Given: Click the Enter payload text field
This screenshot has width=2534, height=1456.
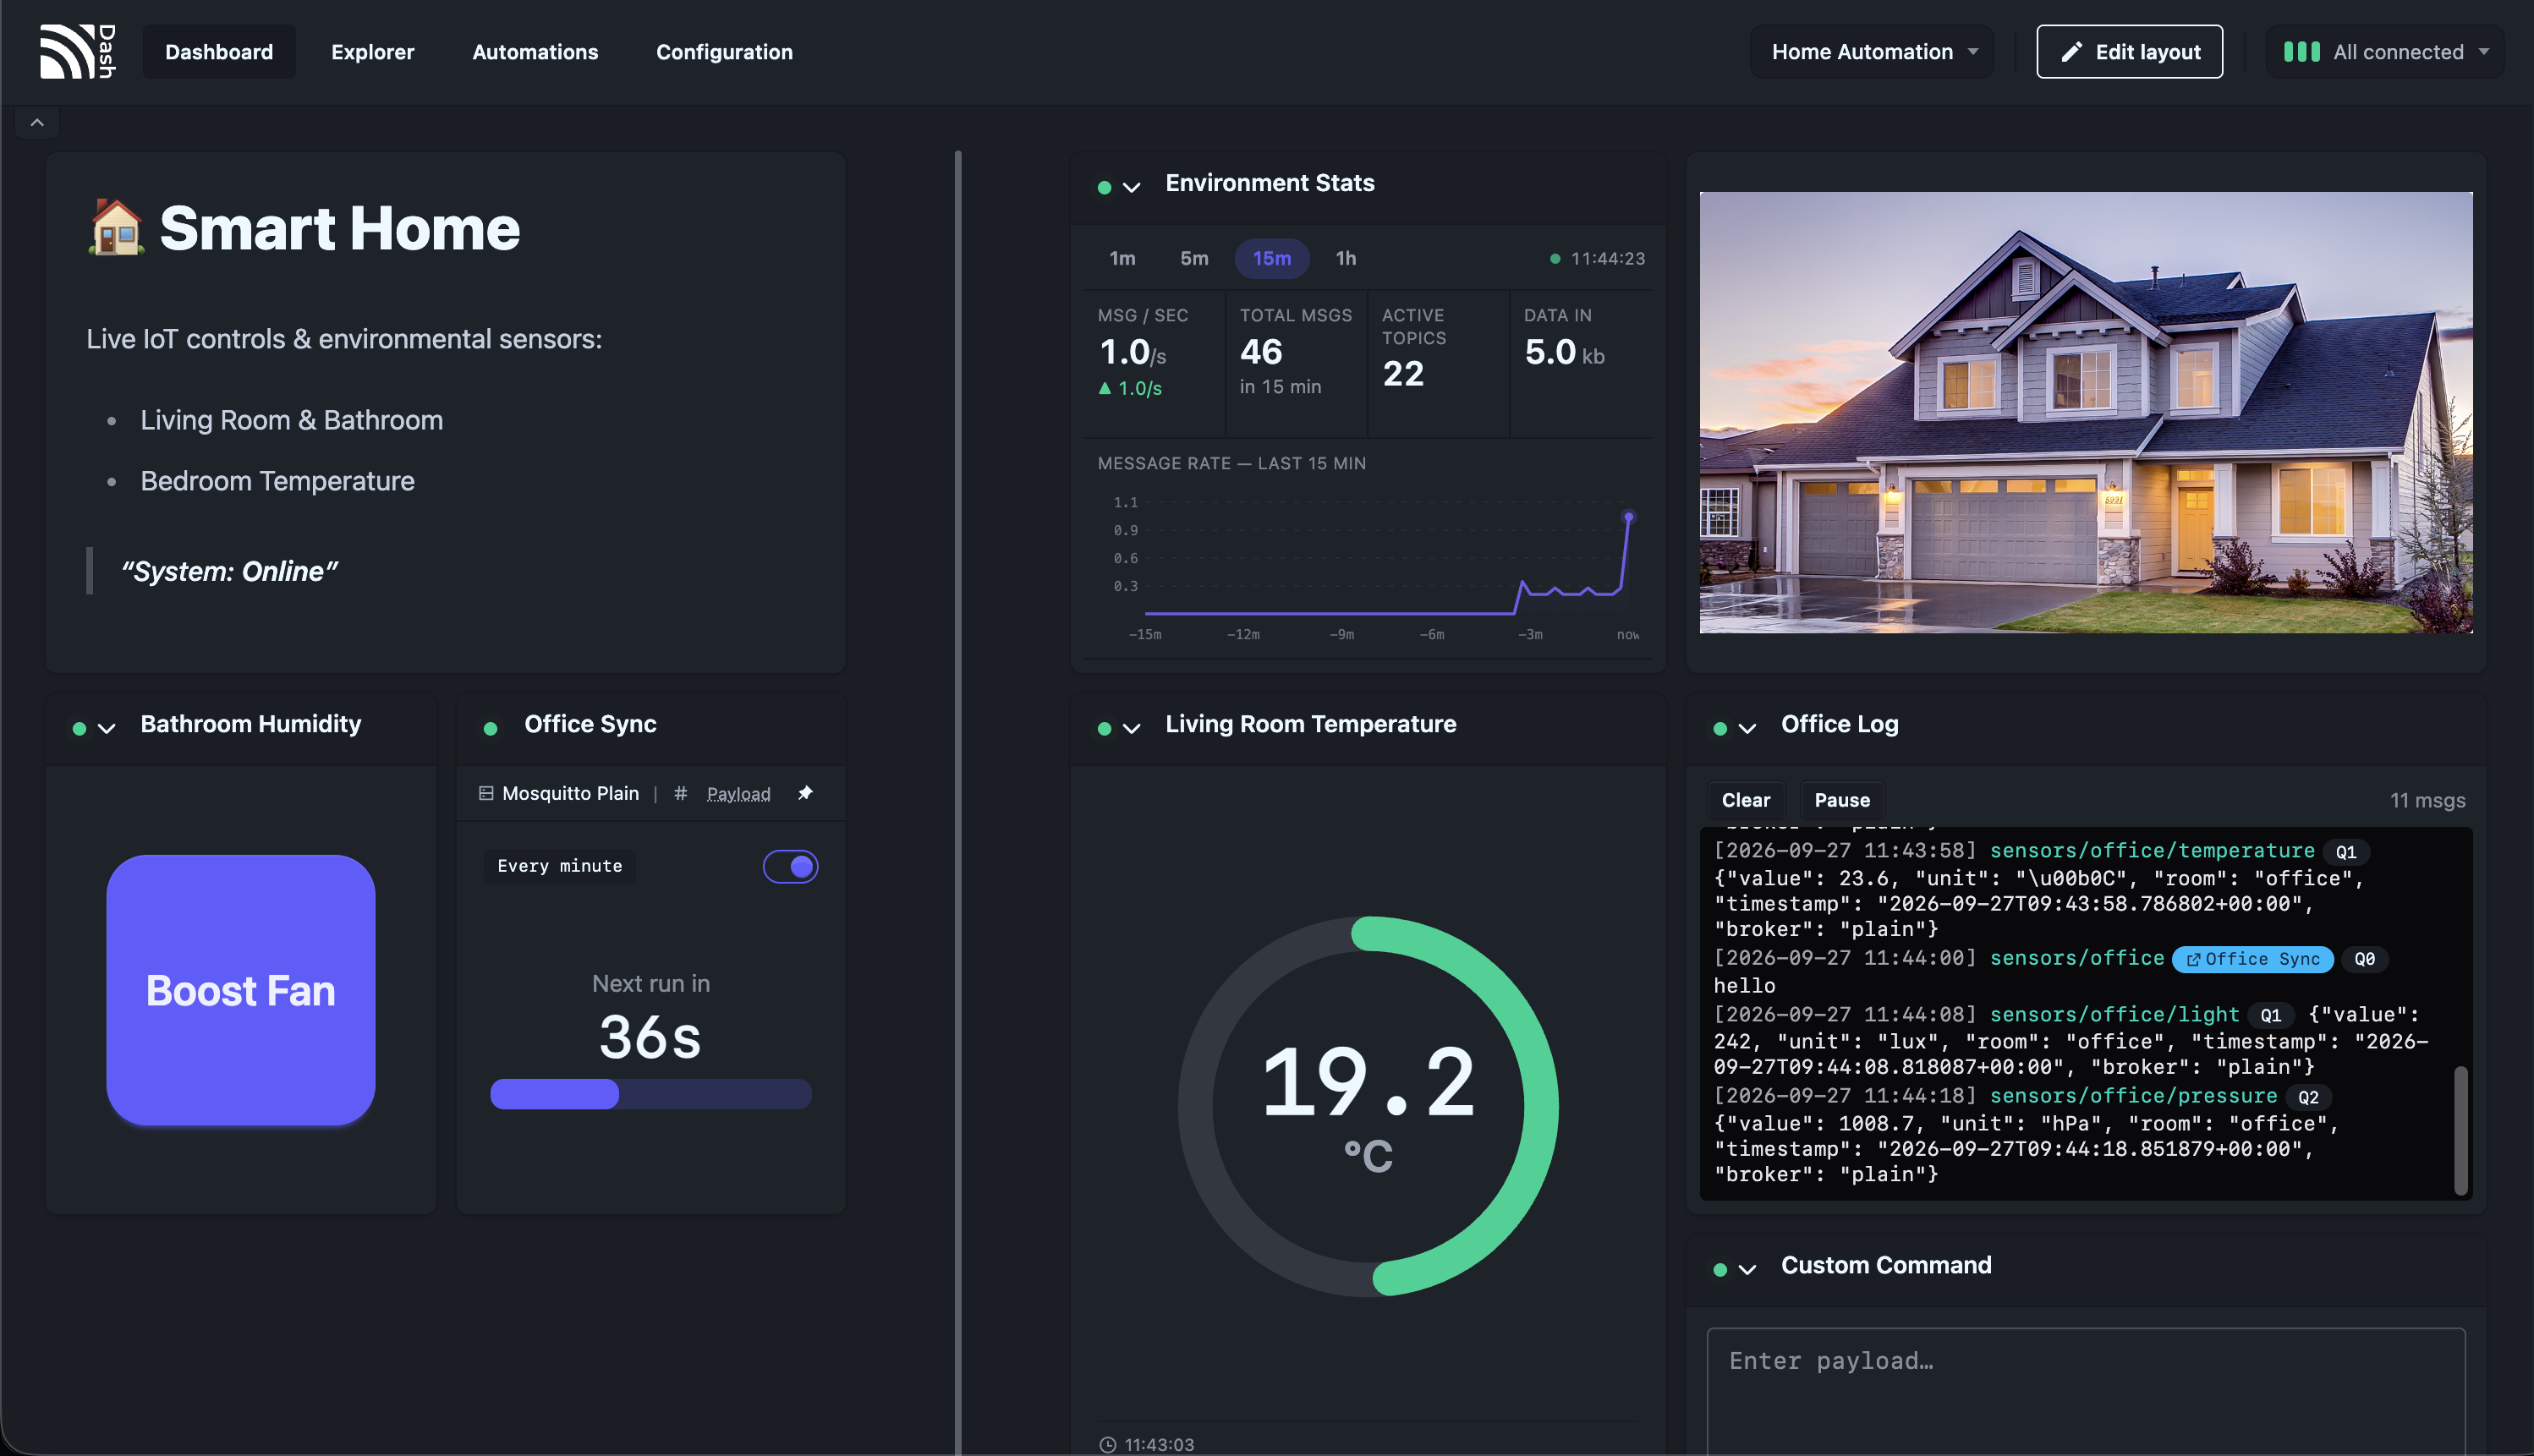Looking at the screenshot, I should click(x=2086, y=1391).
